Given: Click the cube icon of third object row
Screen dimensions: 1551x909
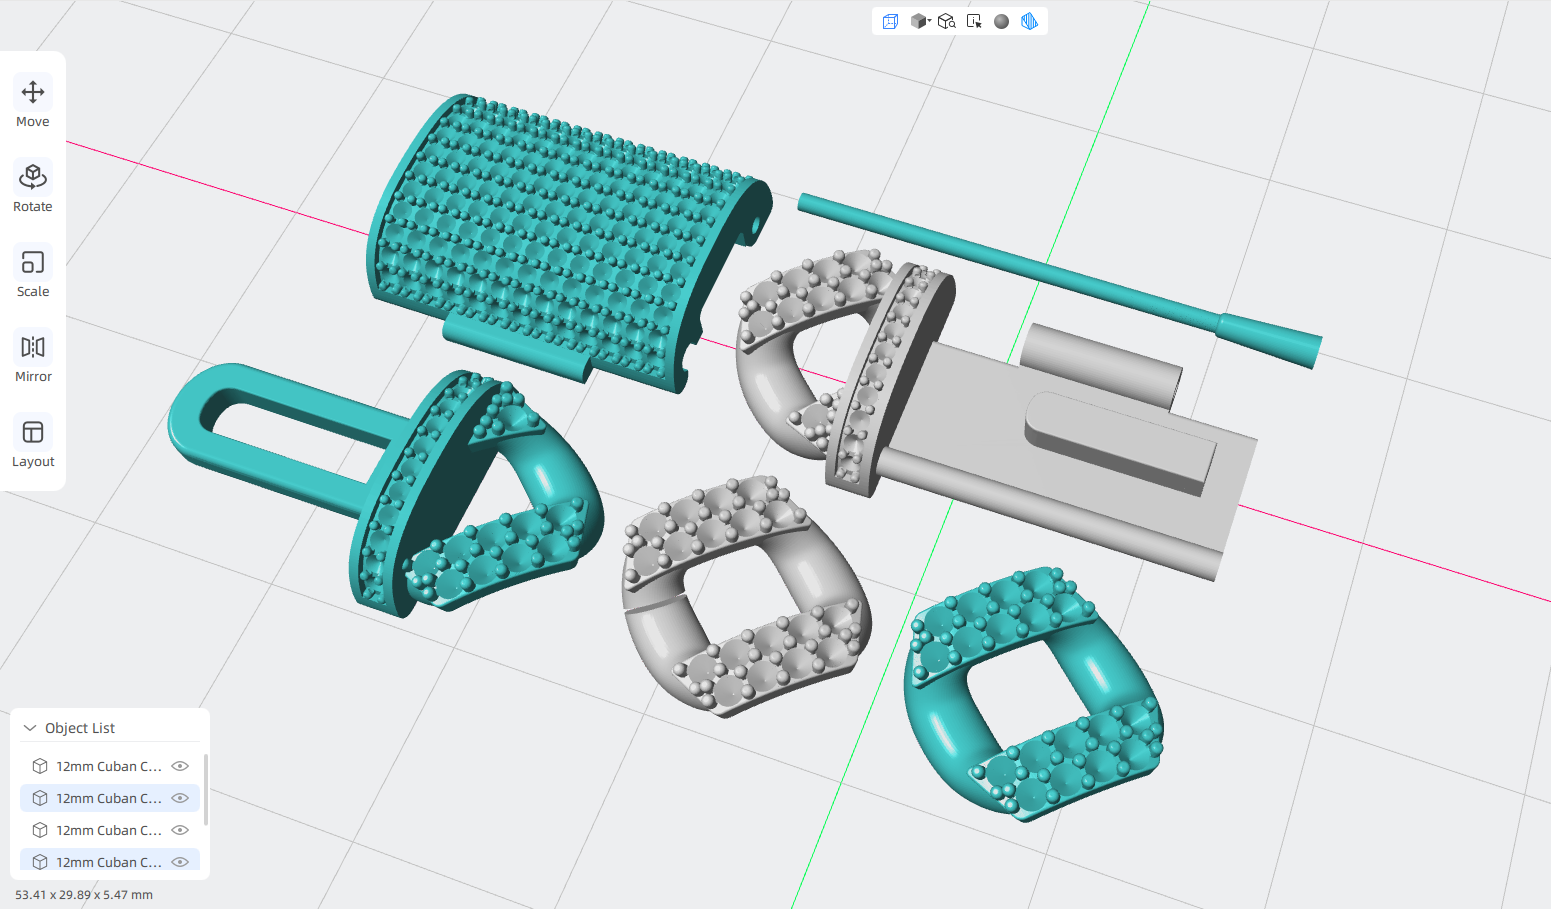Looking at the screenshot, I should (40, 830).
